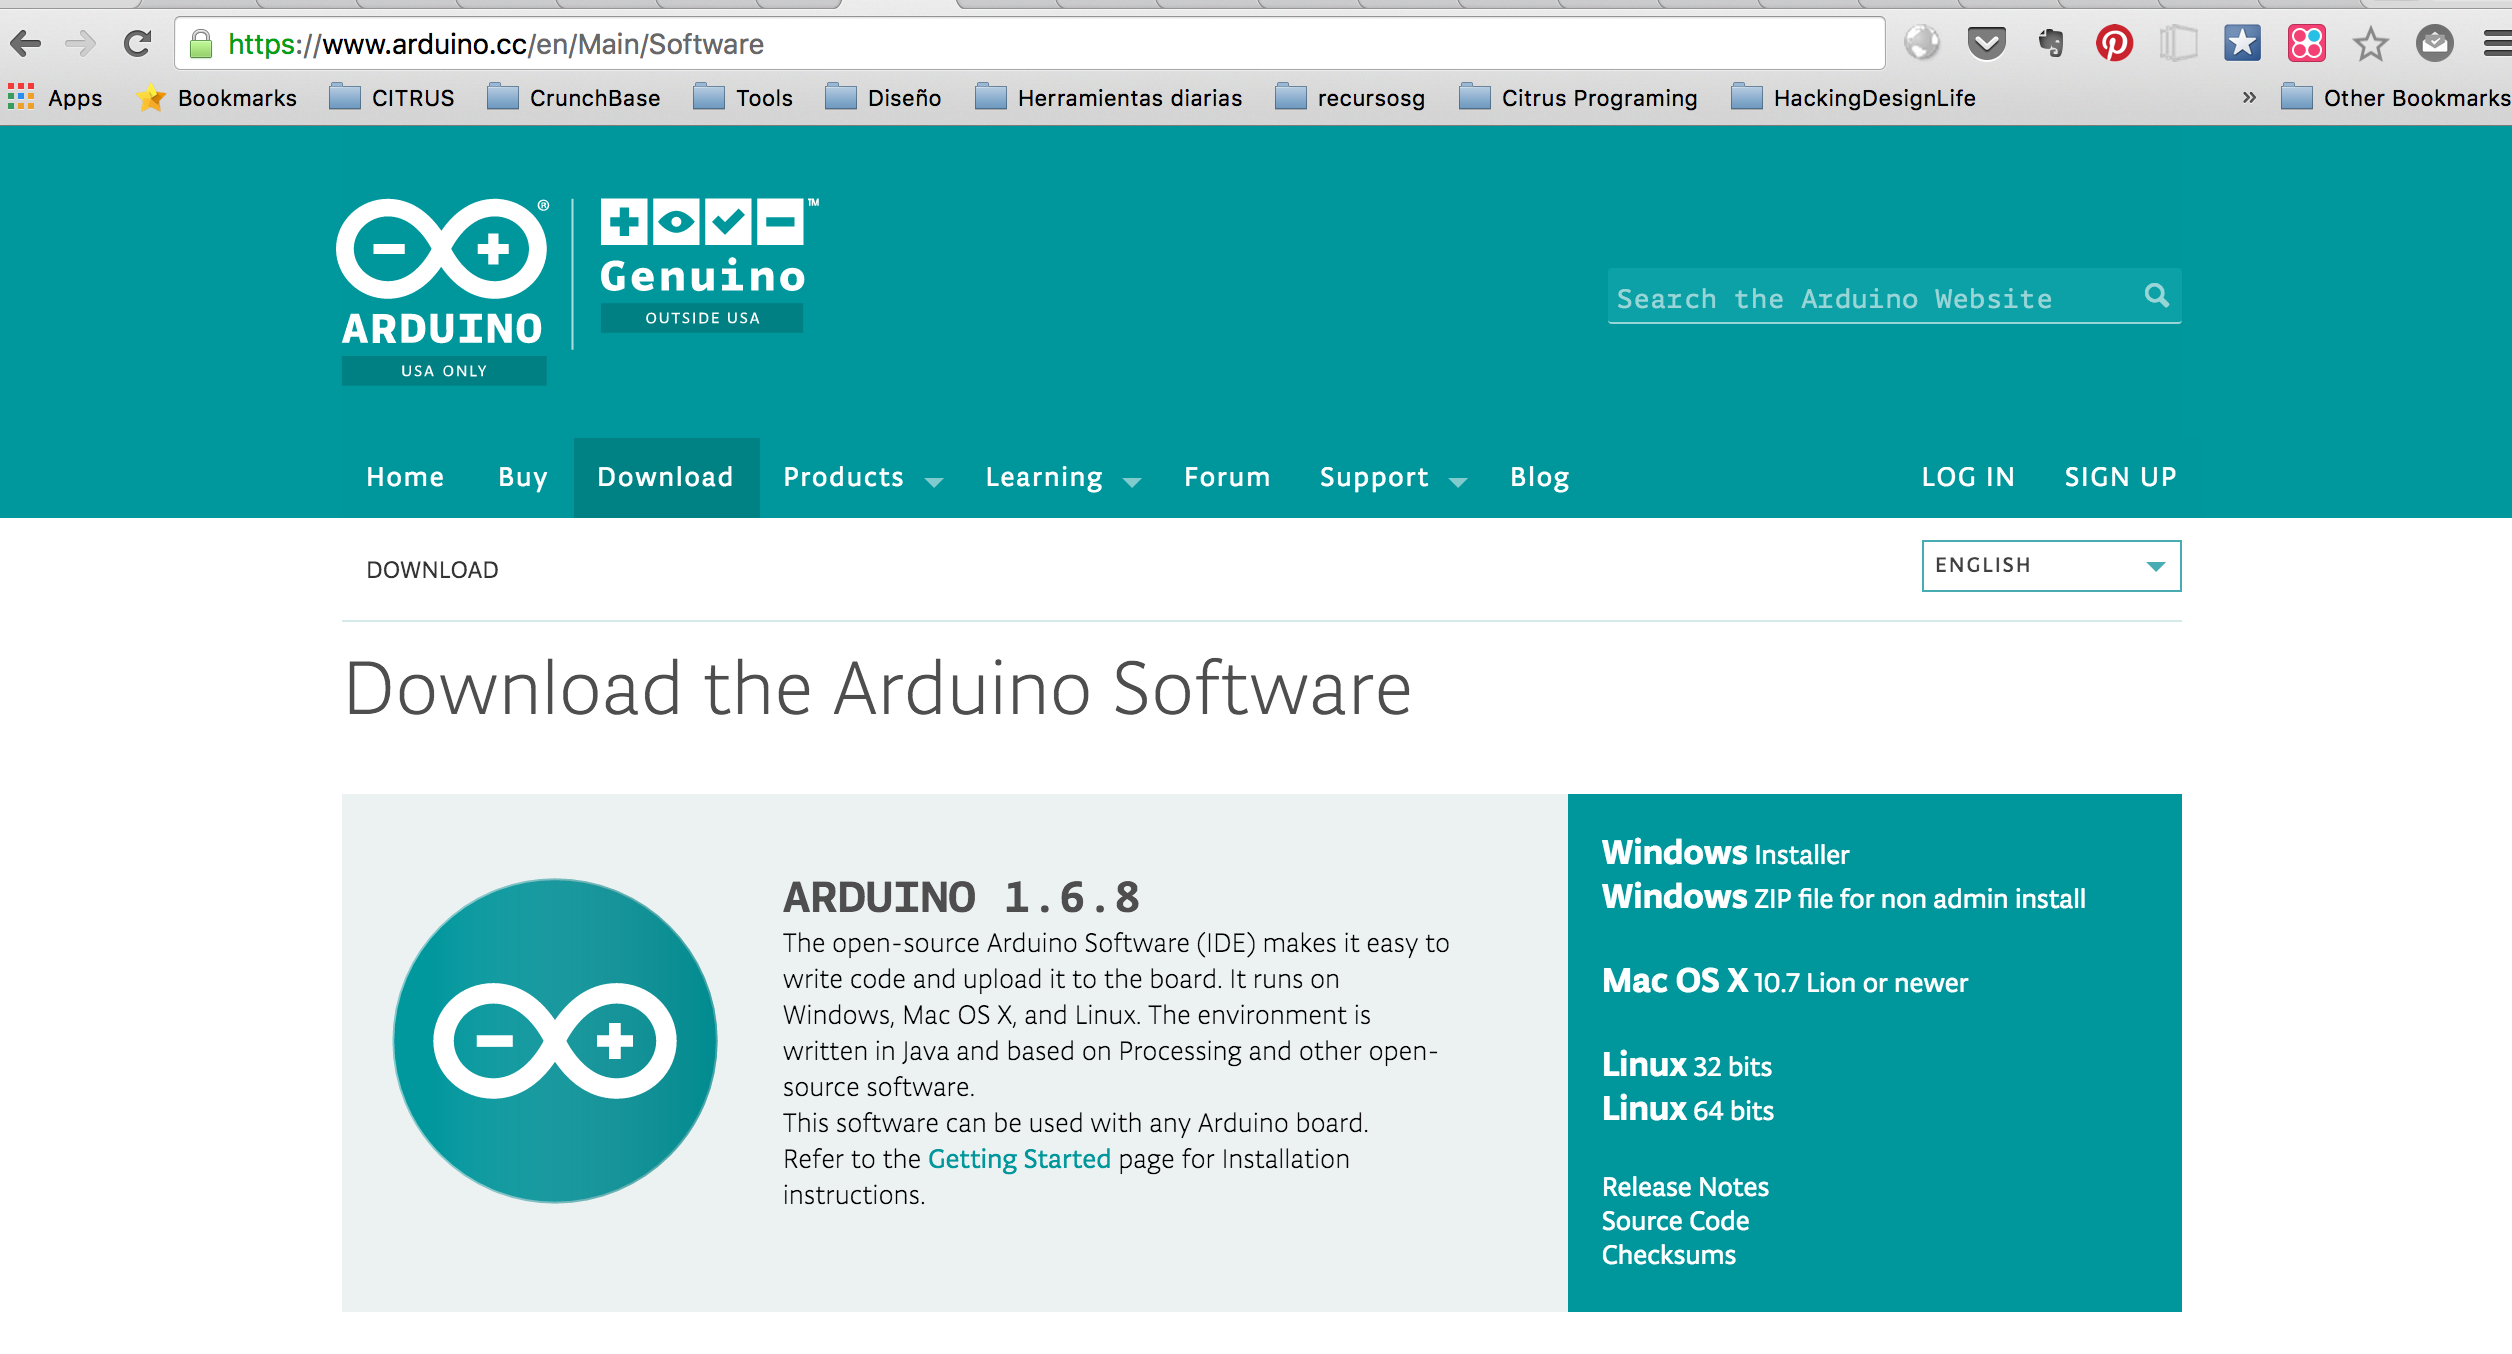
Task: Expand the Support menu
Action: [x=1392, y=478]
